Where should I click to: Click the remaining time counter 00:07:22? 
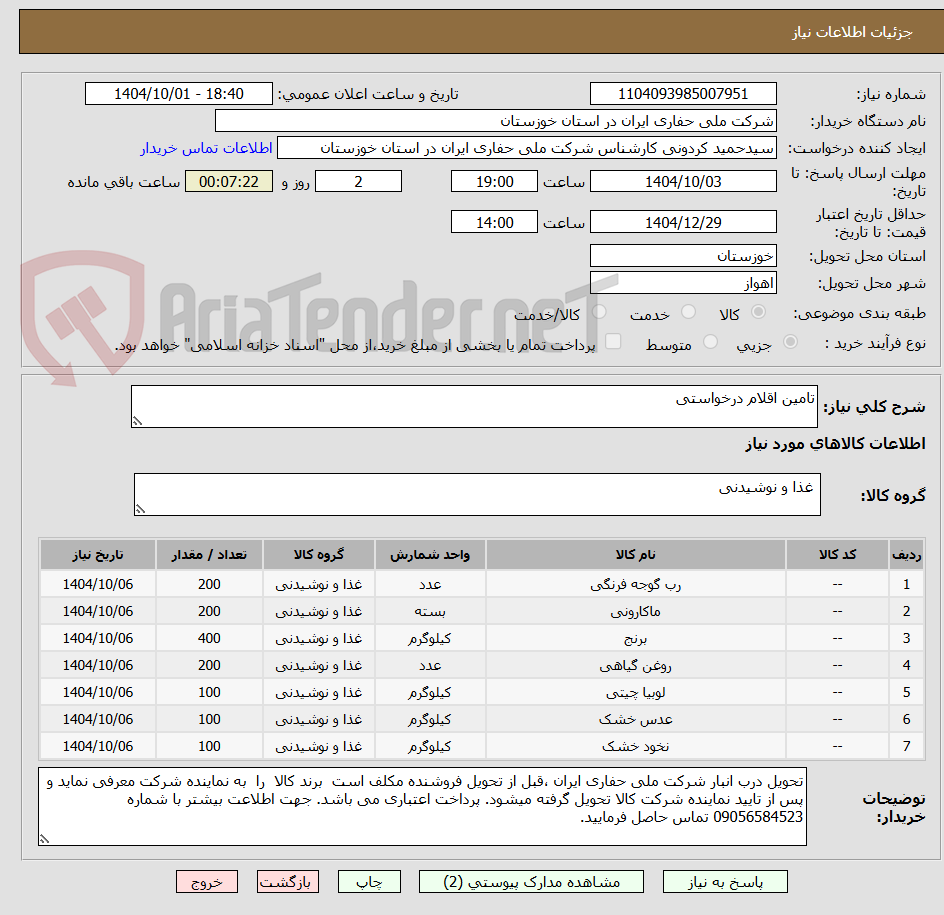(229, 181)
